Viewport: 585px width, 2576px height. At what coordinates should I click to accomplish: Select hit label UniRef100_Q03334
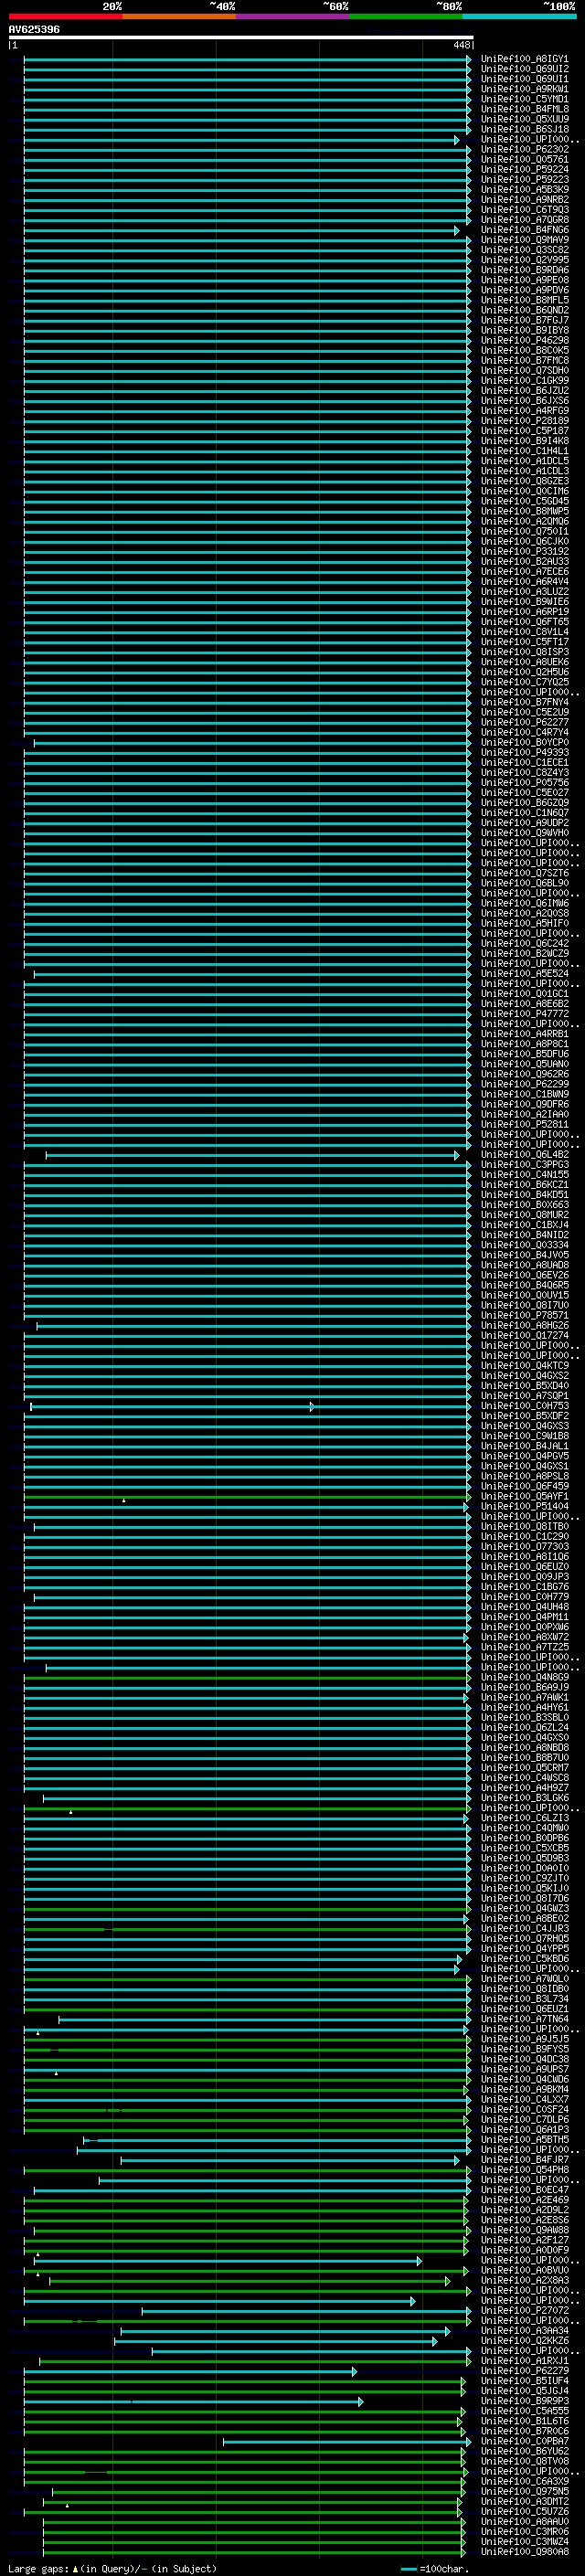click(524, 1245)
